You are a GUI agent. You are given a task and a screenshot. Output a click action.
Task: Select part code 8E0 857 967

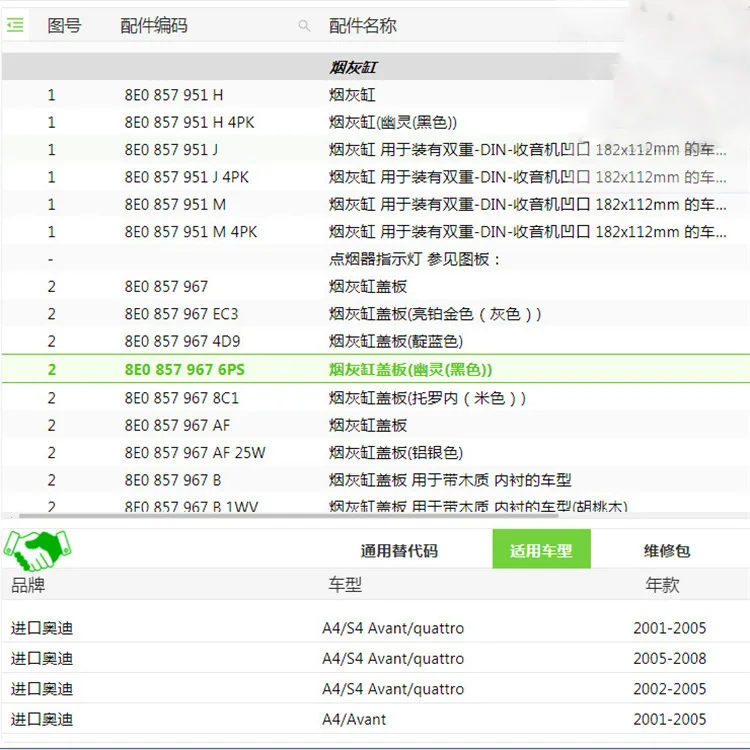[x=166, y=287]
